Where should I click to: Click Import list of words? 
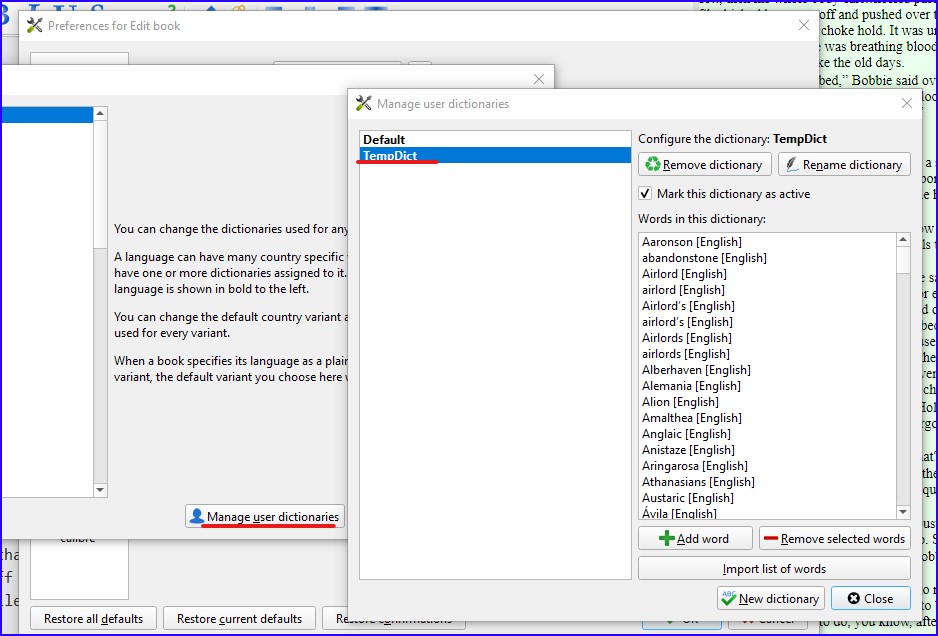(x=774, y=568)
